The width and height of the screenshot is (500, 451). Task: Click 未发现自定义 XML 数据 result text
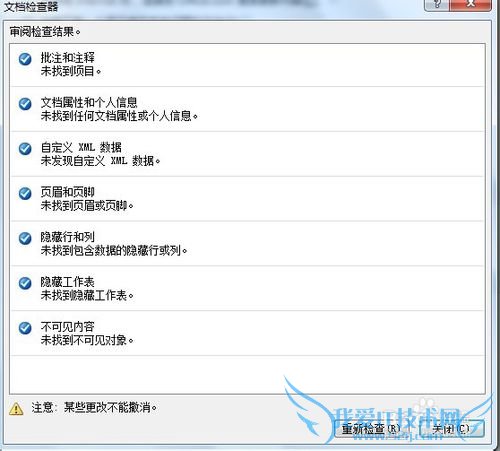(100, 161)
